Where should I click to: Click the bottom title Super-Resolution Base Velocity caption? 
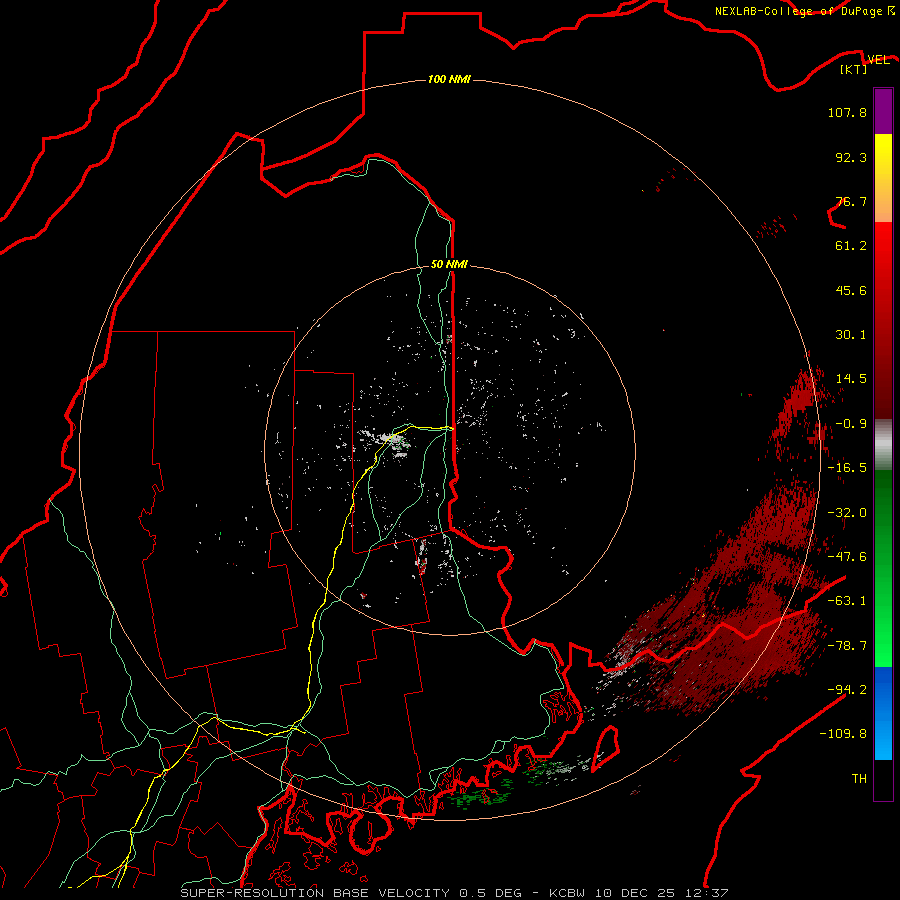coord(454,893)
